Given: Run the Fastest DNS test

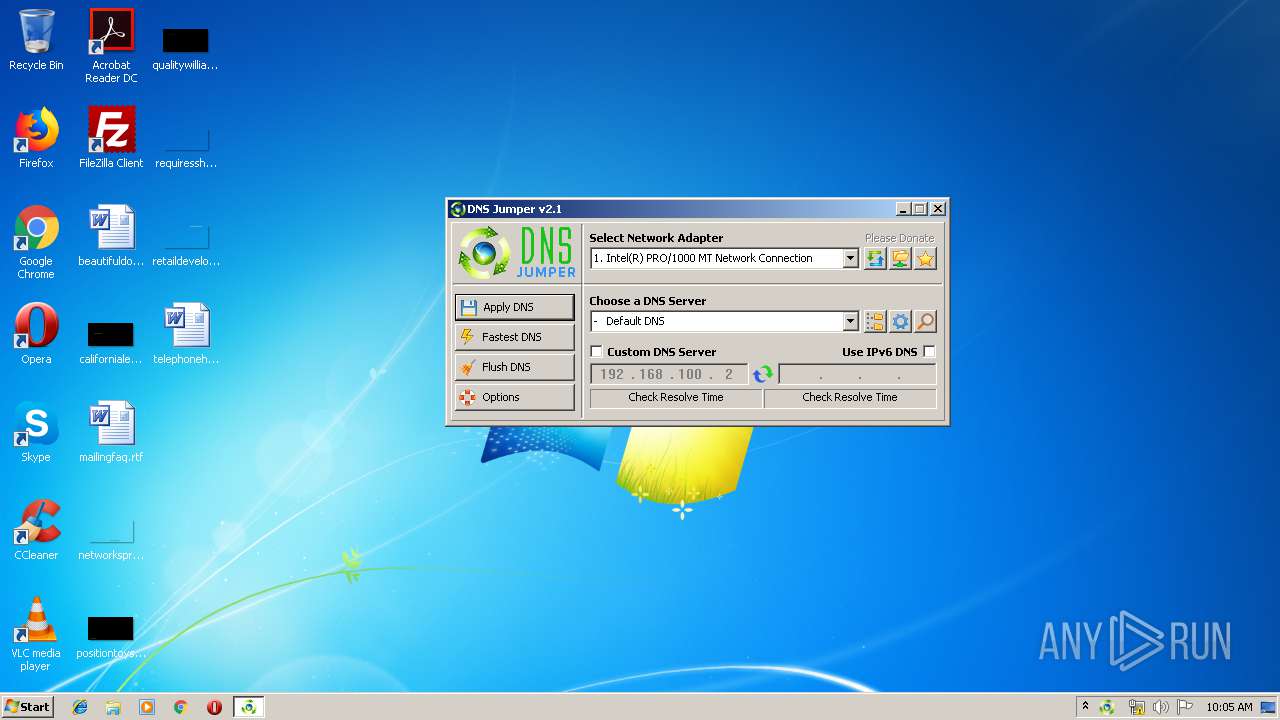Looking at the screenshot, I should coord(514,337).
